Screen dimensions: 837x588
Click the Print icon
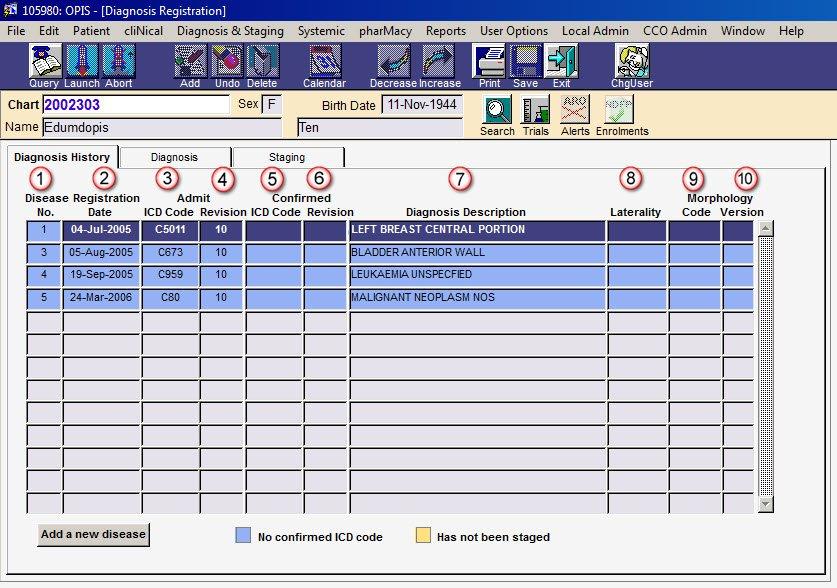pyautogui.click(x=489, y=61)
